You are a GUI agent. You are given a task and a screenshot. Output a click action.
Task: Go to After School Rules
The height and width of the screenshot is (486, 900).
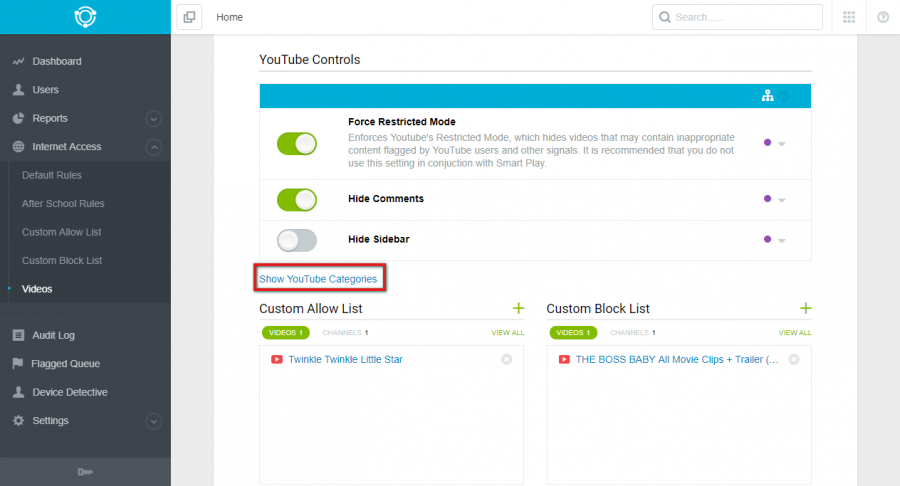(63, 204)
